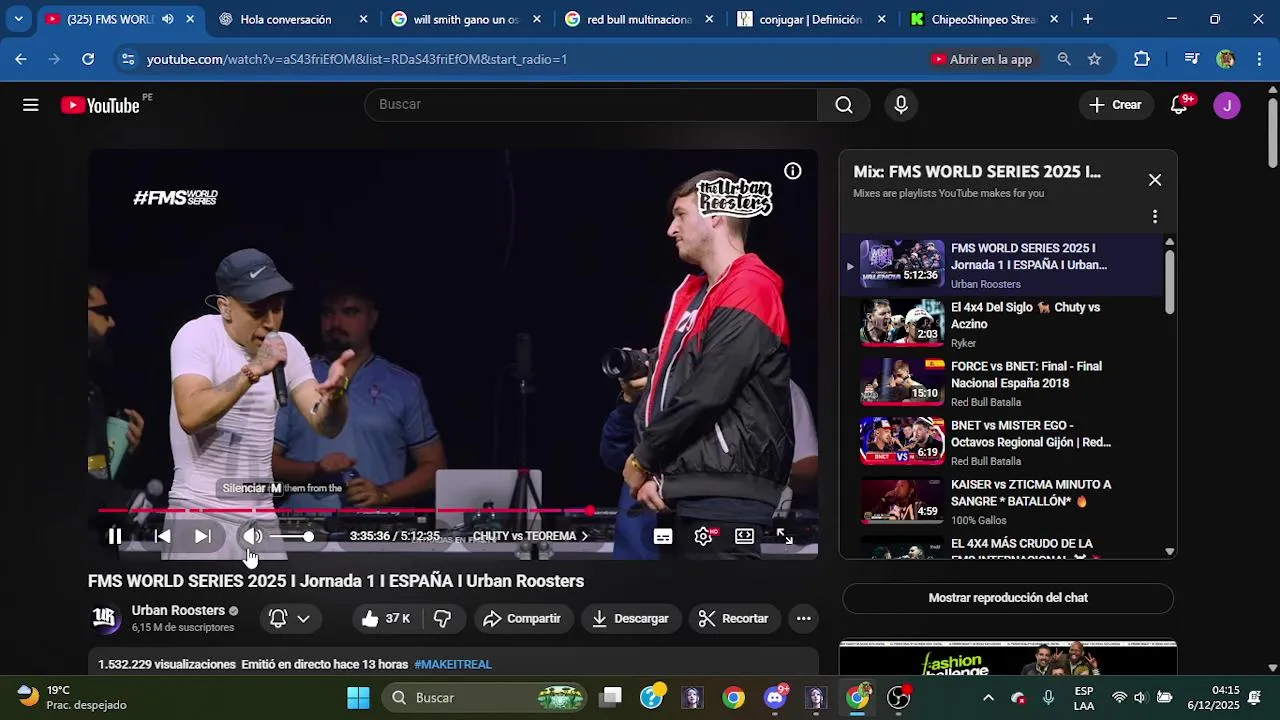Open Chrome extensions puzzle icon
The image size is (1280, 720).
point(1142,59)
